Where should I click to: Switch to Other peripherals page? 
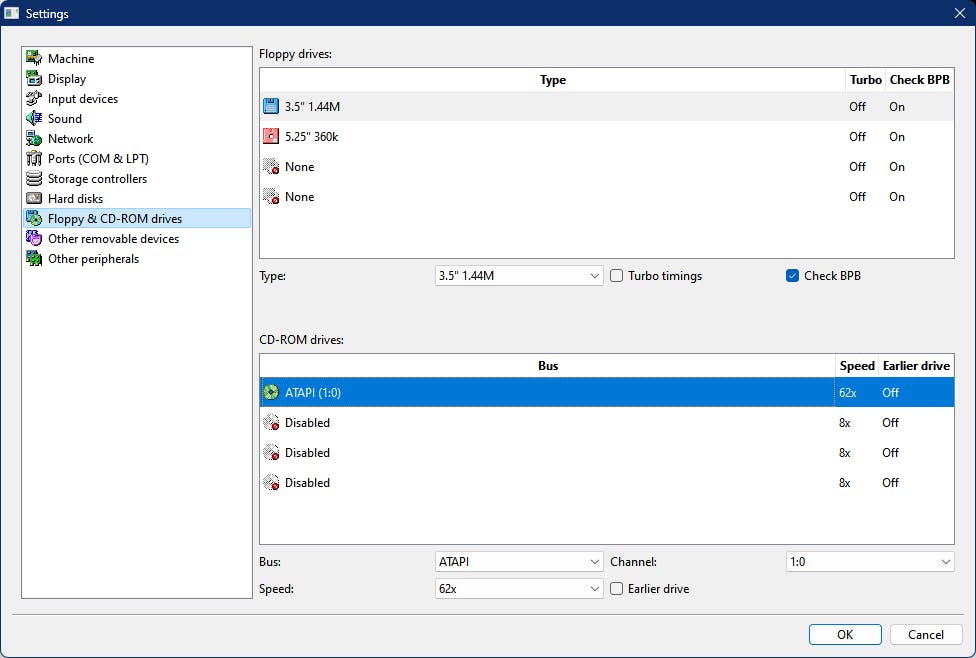[93, 259]
